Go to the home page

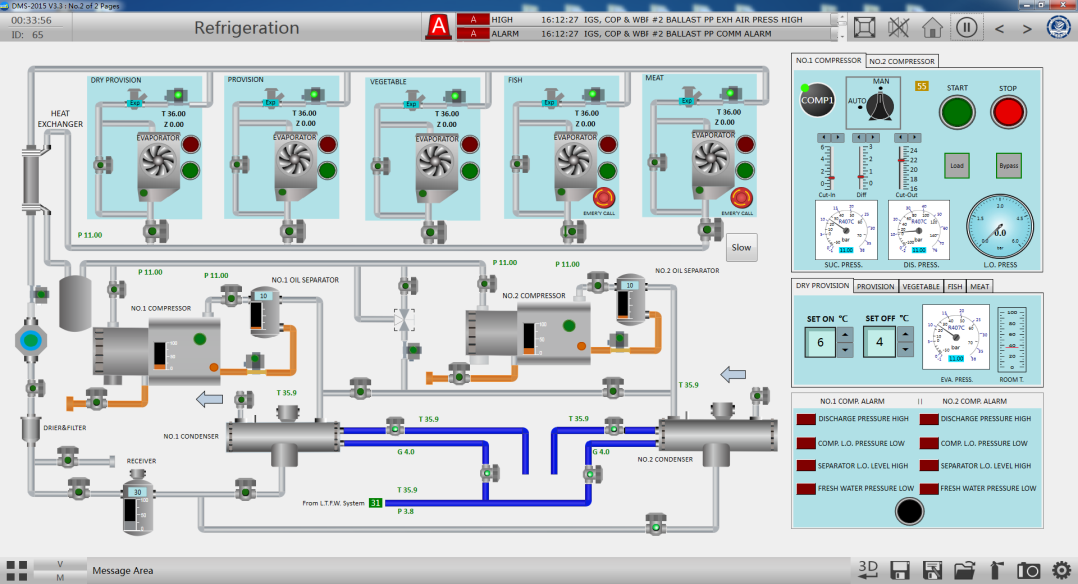pyautogui.click(x=933, y=27)
